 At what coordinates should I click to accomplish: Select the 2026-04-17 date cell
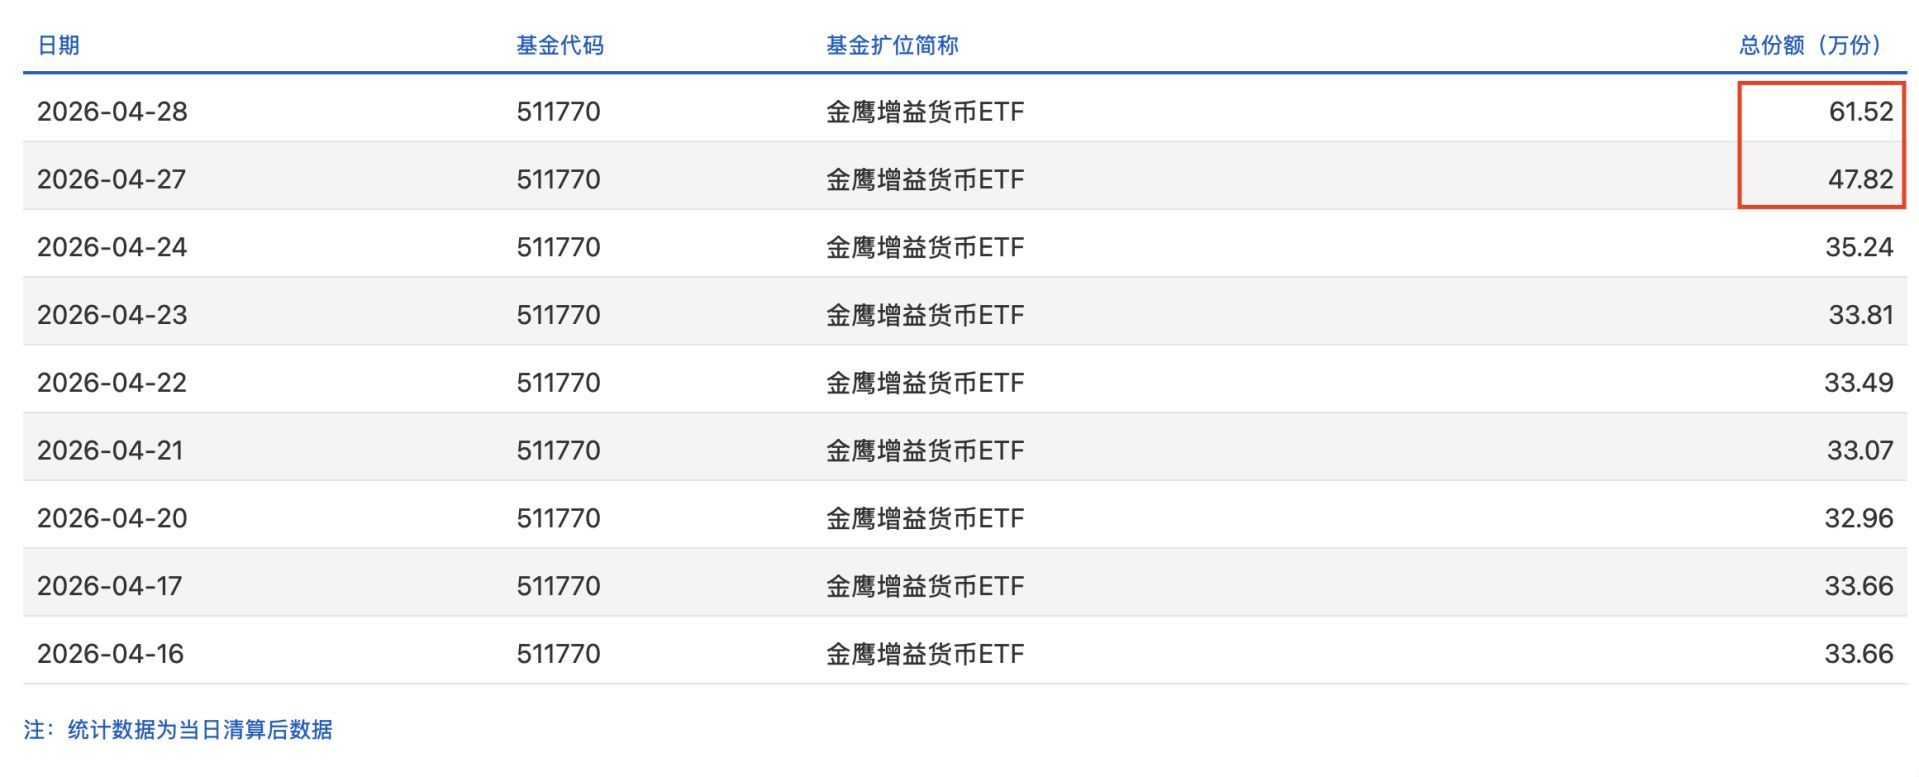[x=110, y=586]
